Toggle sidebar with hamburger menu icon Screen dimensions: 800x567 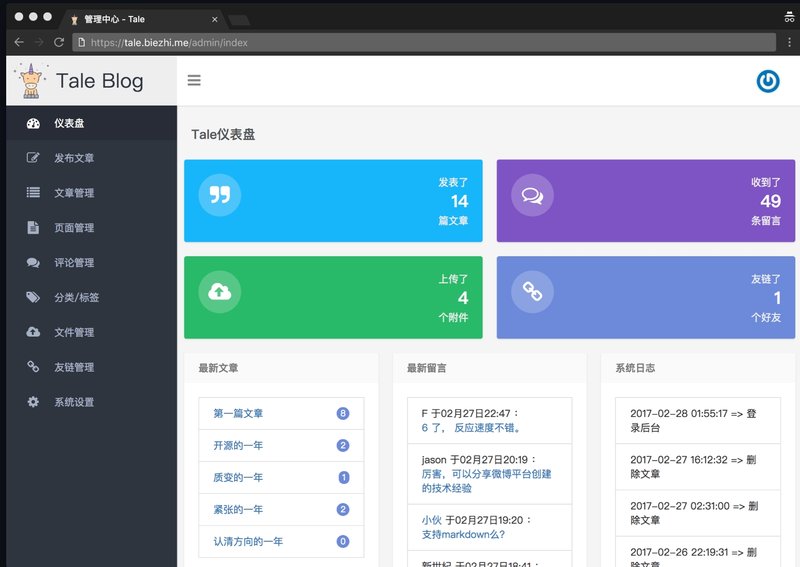(x=194, y=80)
